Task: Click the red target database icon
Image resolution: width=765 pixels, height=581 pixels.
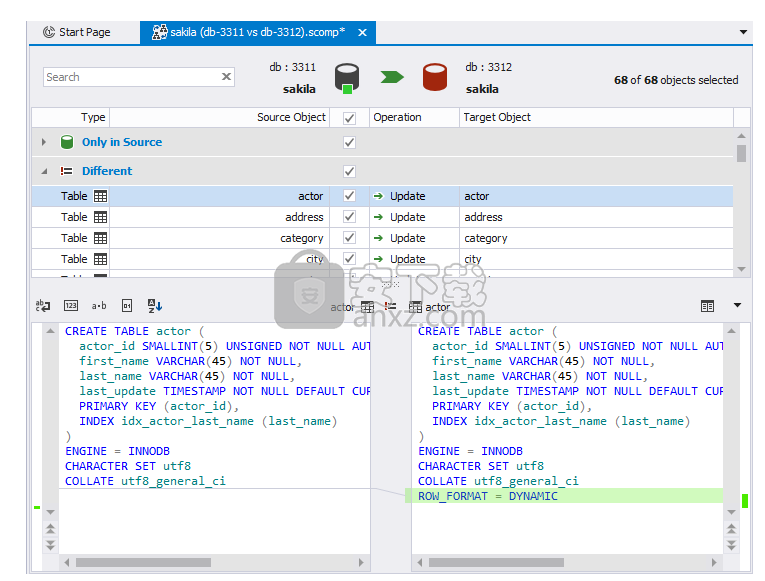Action: coord(435,77)
